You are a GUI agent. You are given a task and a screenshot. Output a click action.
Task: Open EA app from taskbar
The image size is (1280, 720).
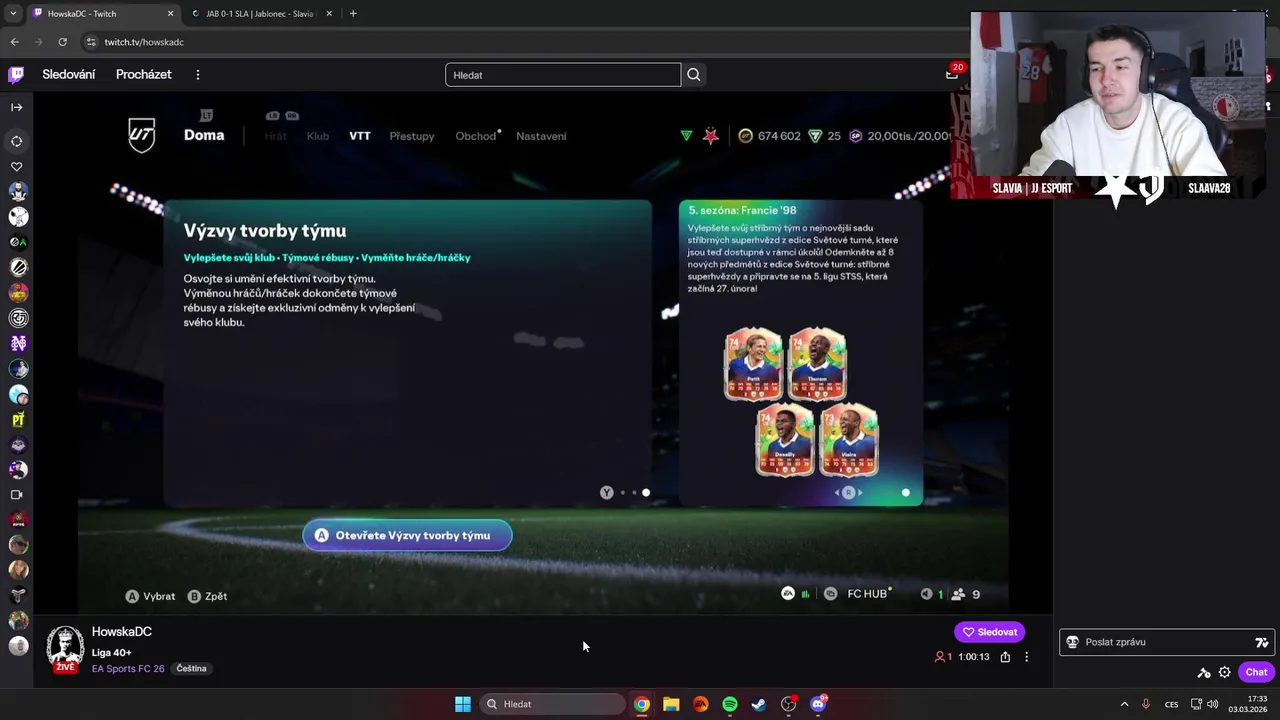tap(700, 704)
